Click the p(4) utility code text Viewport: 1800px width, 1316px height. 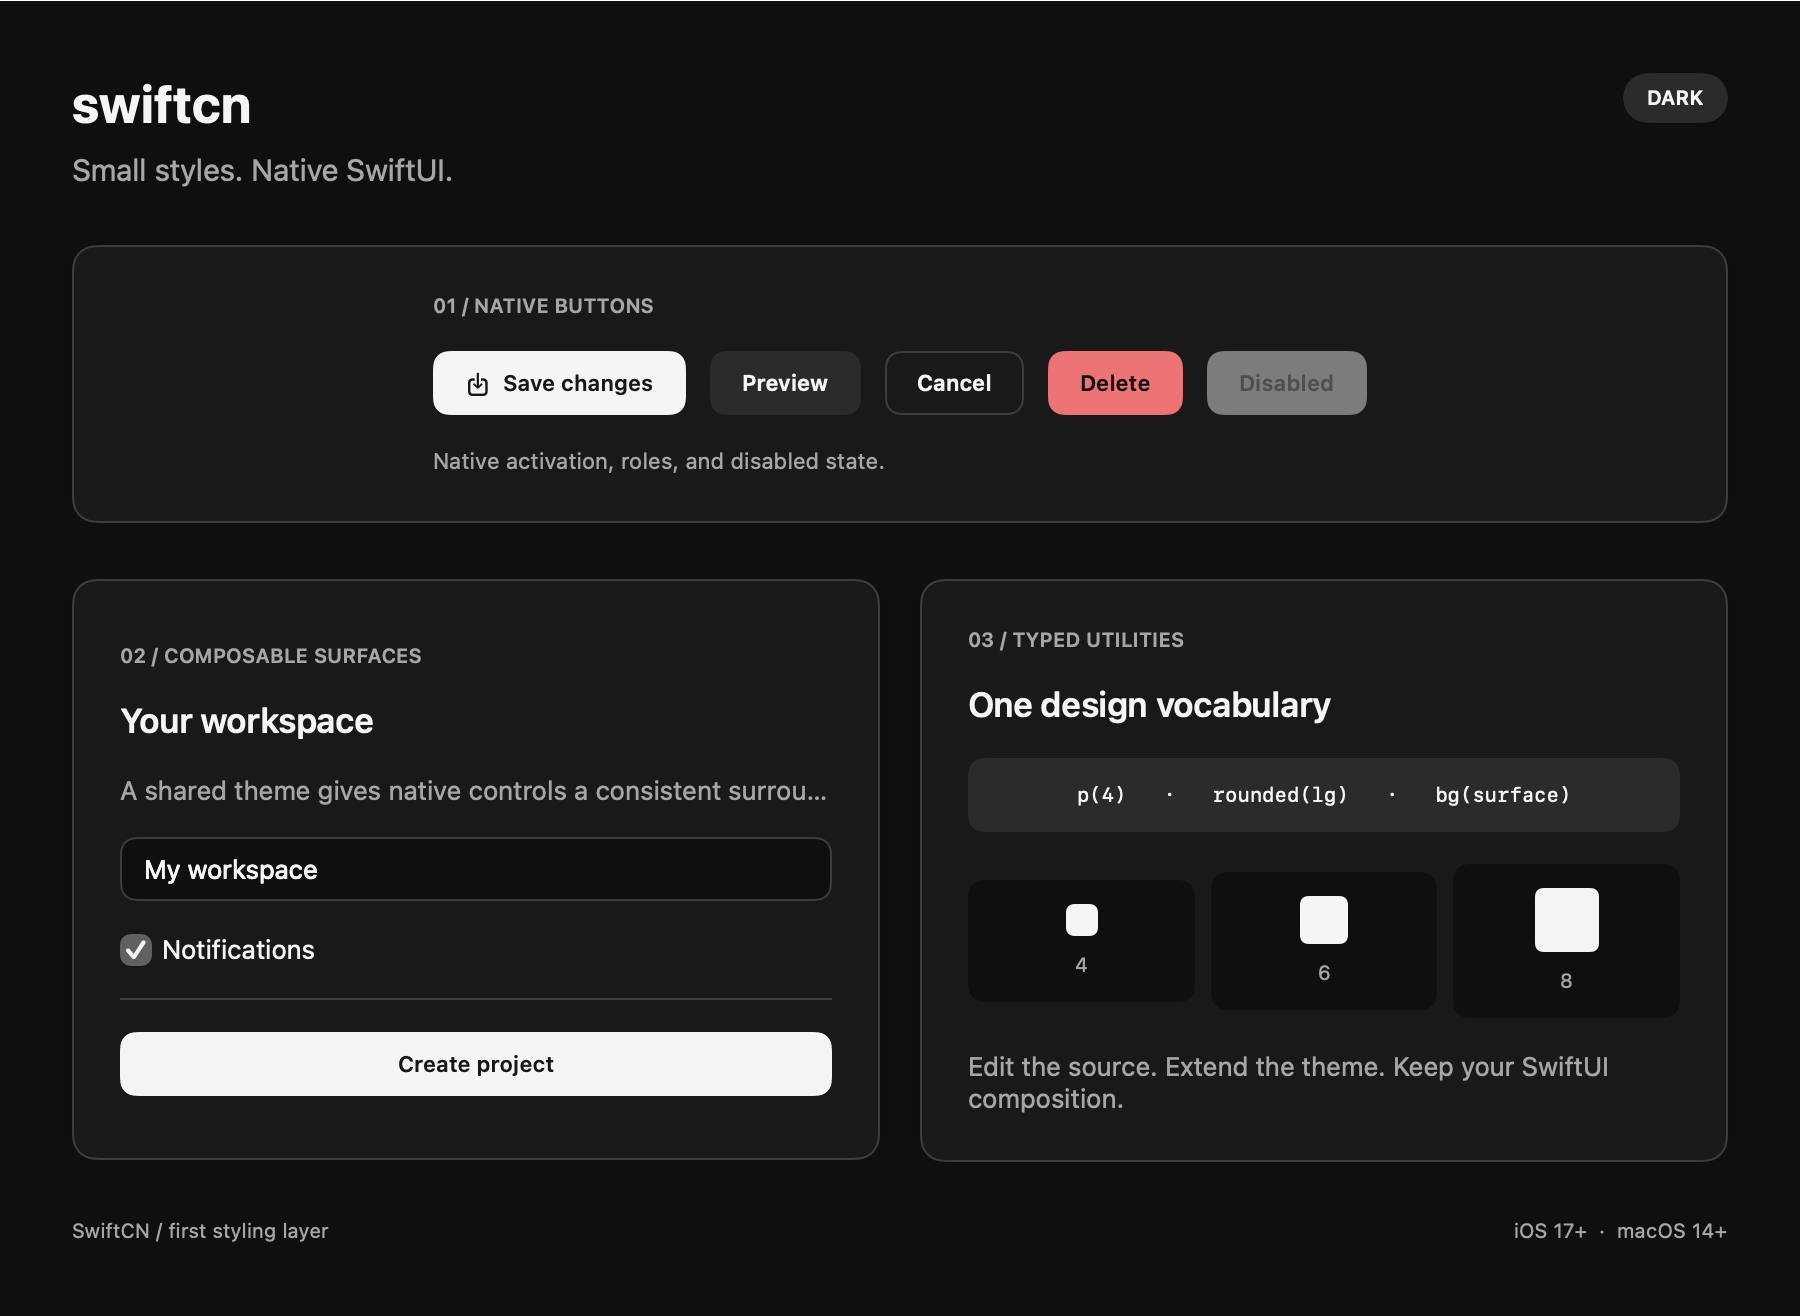(1101, 795)
